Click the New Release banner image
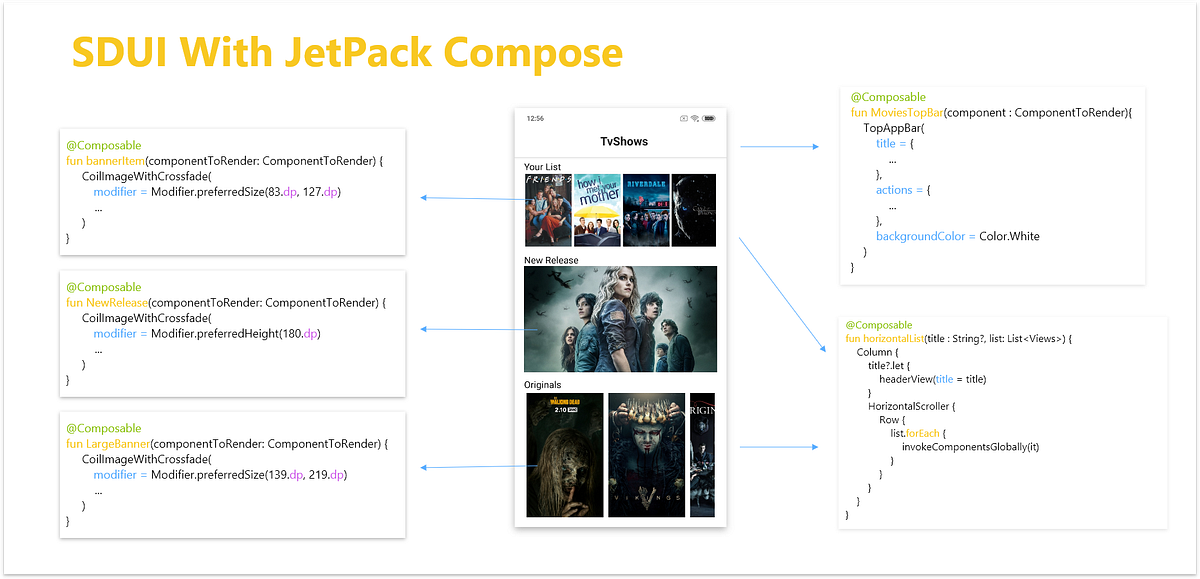This screenshot has height=579, width=1200. pyautogui.click(x=620, y=318)
